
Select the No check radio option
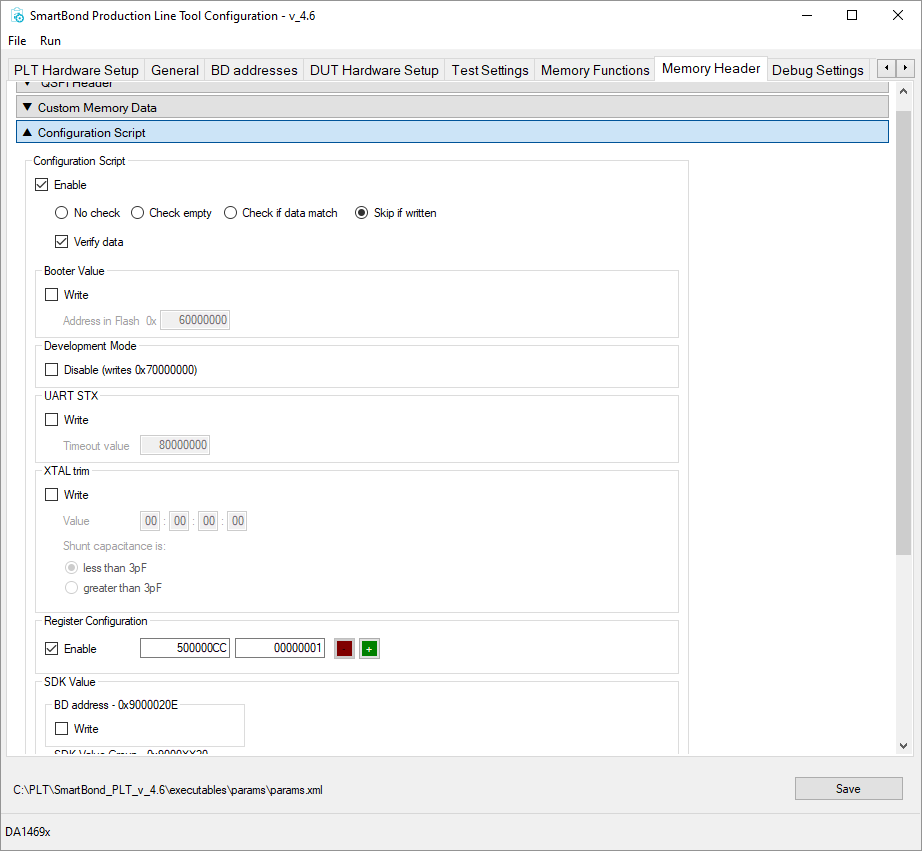click(x=61, y=213)
